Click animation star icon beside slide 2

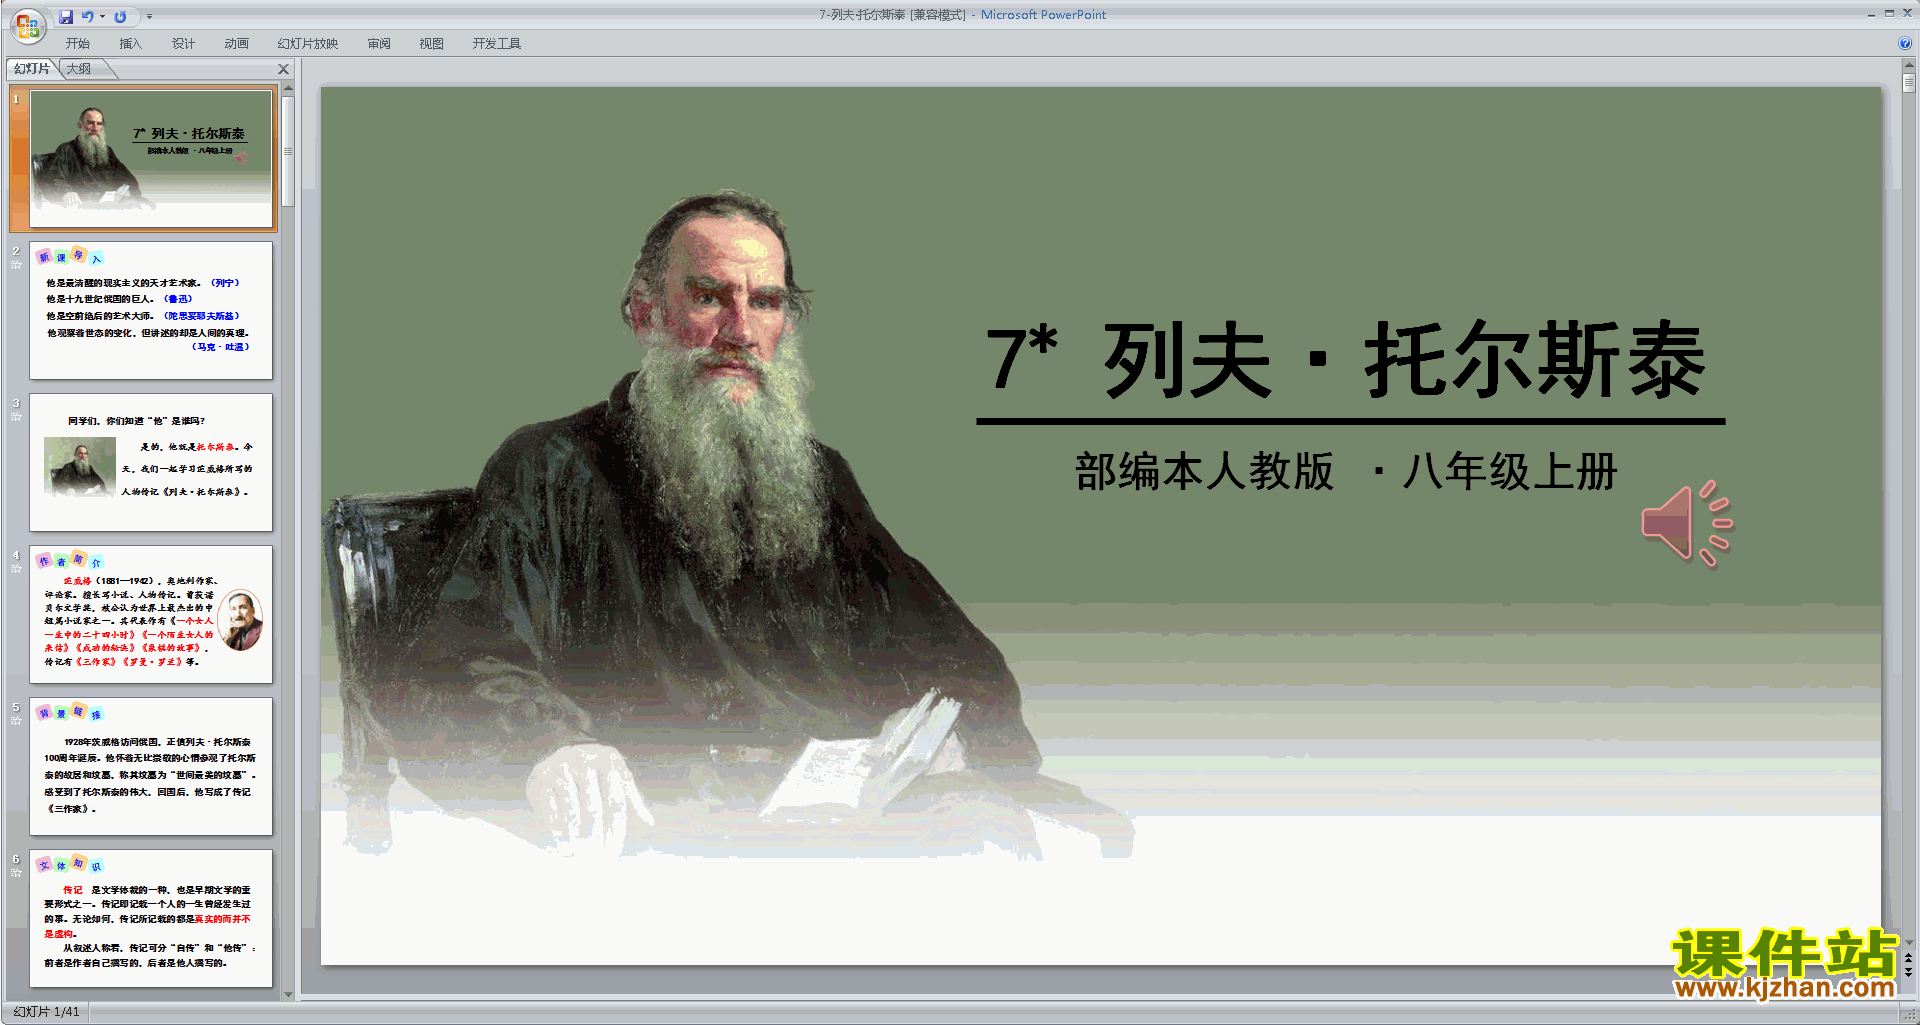point(16,265)
